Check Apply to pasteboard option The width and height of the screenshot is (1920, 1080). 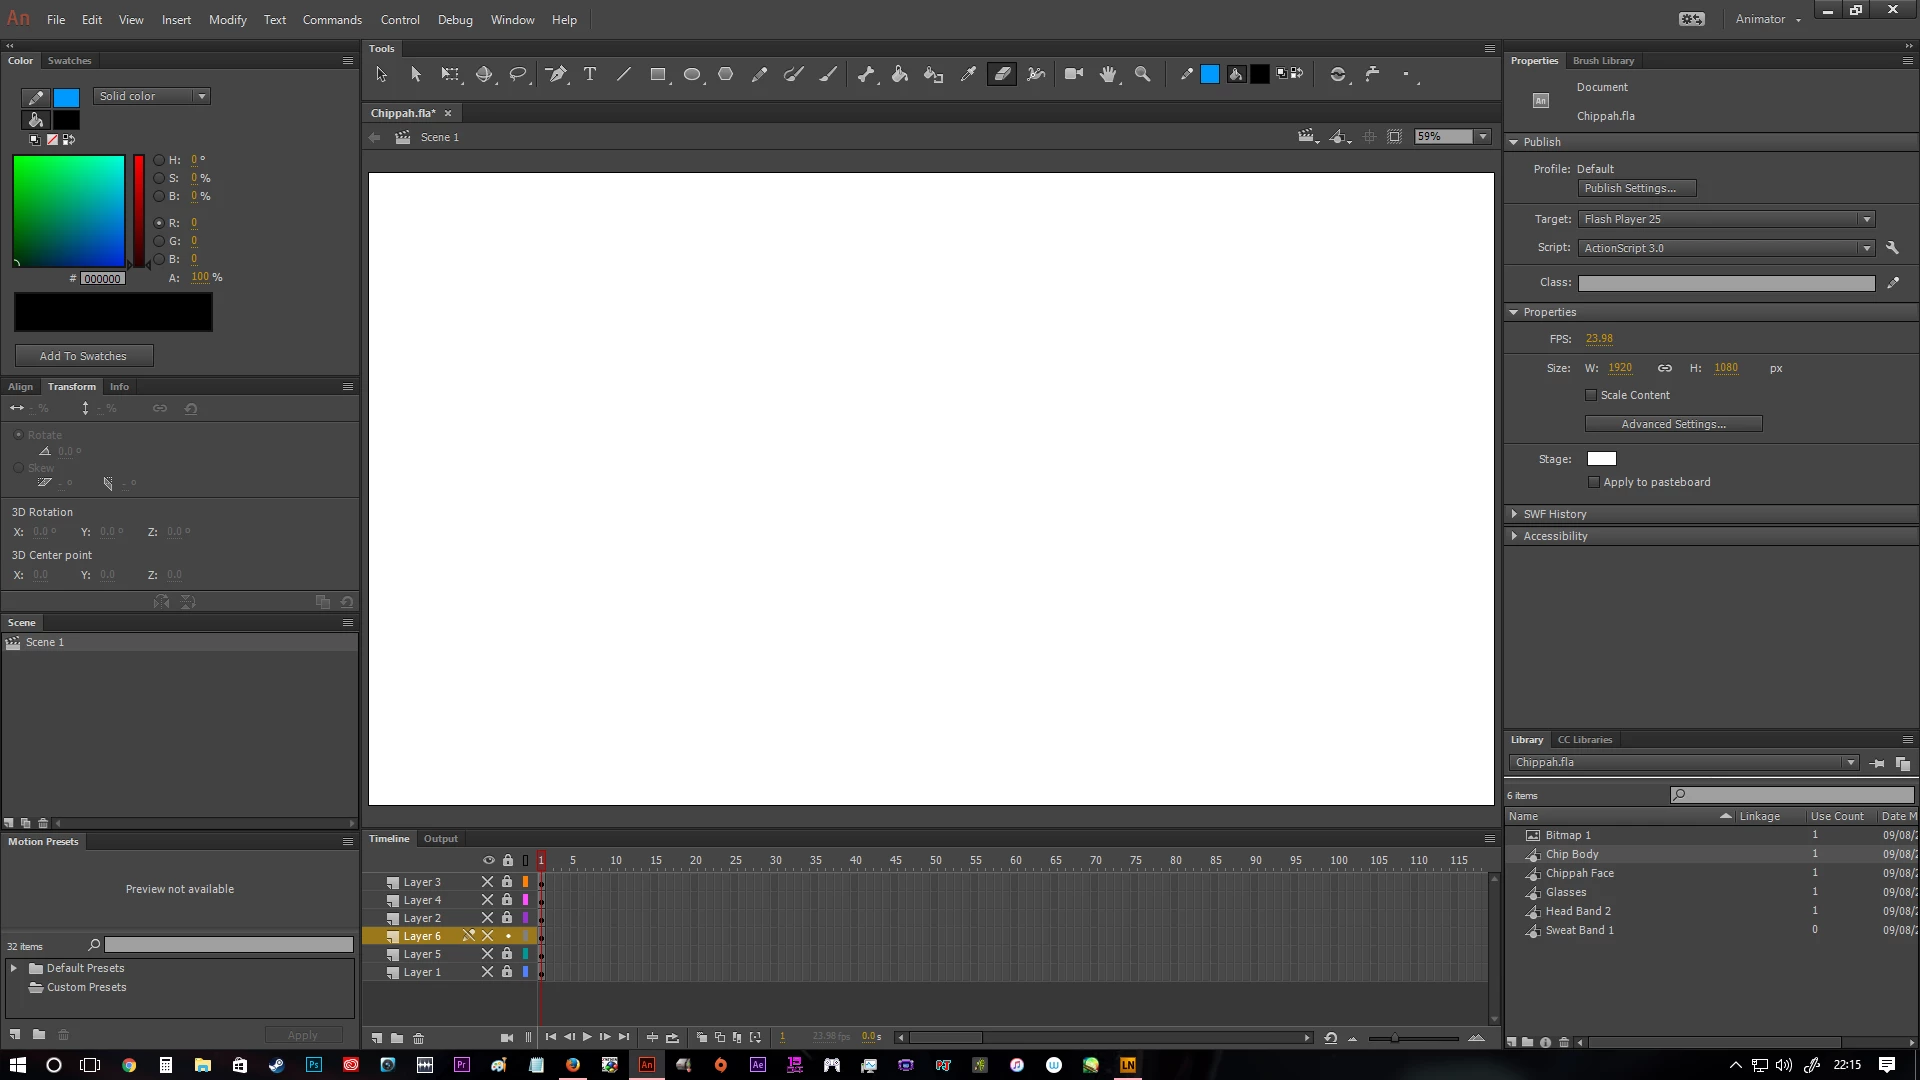1594,482
